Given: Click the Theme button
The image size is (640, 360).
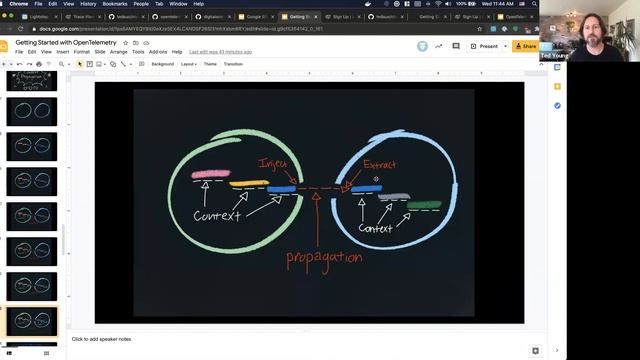Looking at the screenshot, I should 210,64.
